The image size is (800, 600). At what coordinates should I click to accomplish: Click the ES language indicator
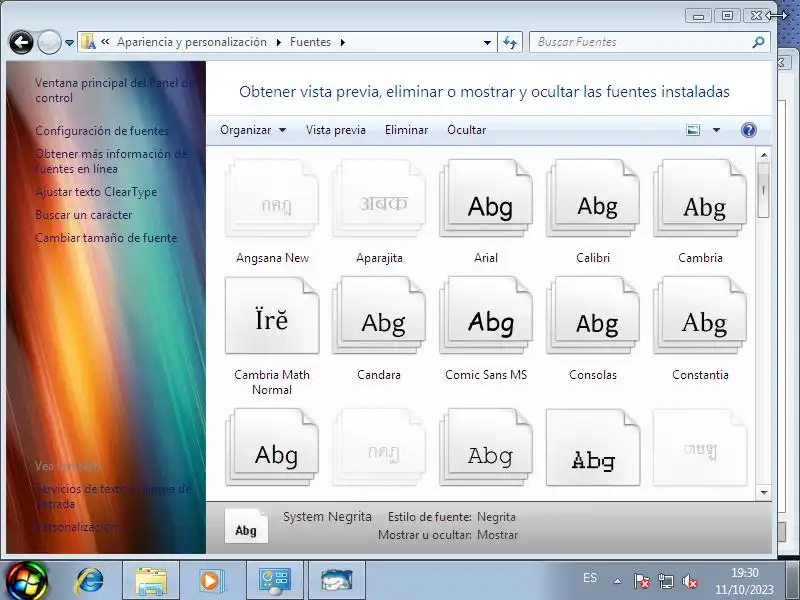click(x=590, y=578)
